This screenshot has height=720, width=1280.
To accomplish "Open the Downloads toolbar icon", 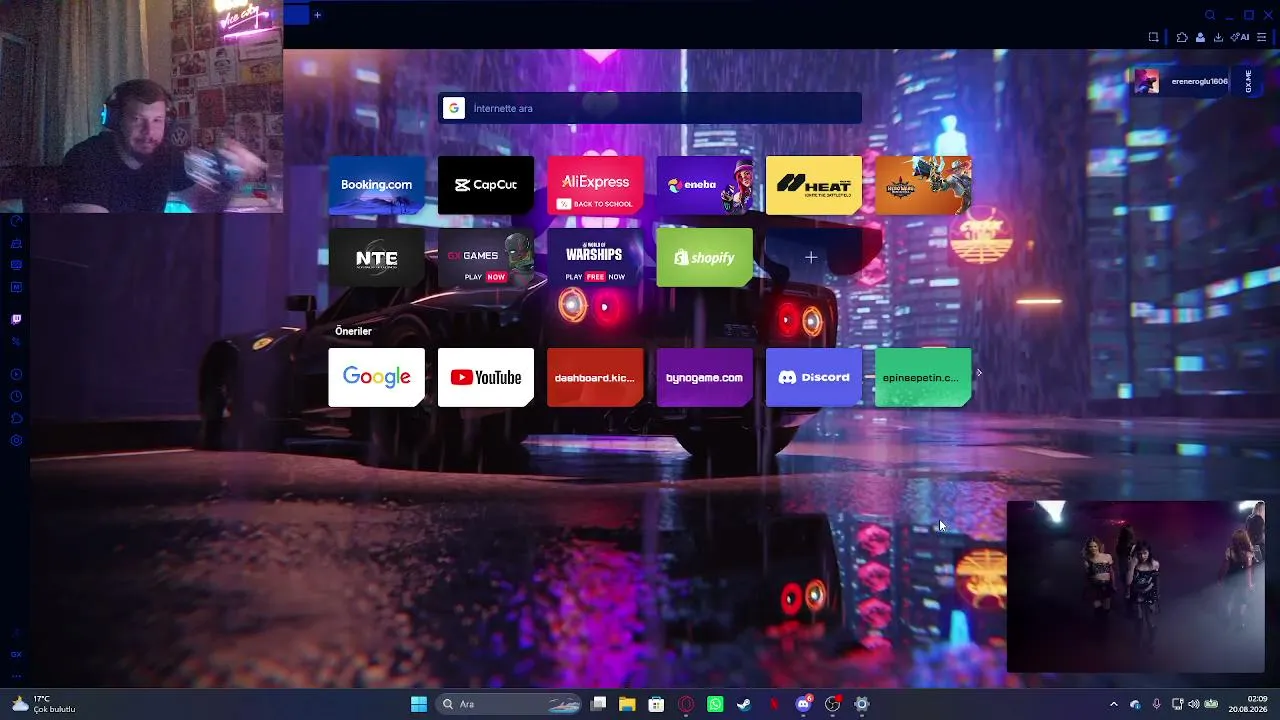I will click(1218, 37).
